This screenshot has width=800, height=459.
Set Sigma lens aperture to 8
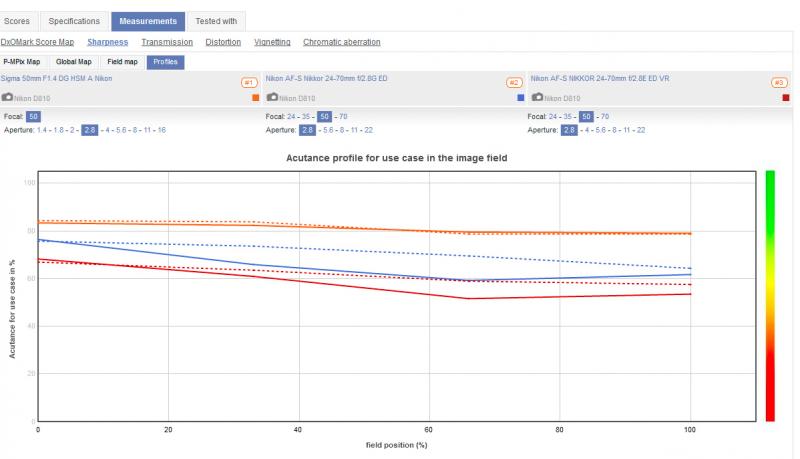point(135,130)
